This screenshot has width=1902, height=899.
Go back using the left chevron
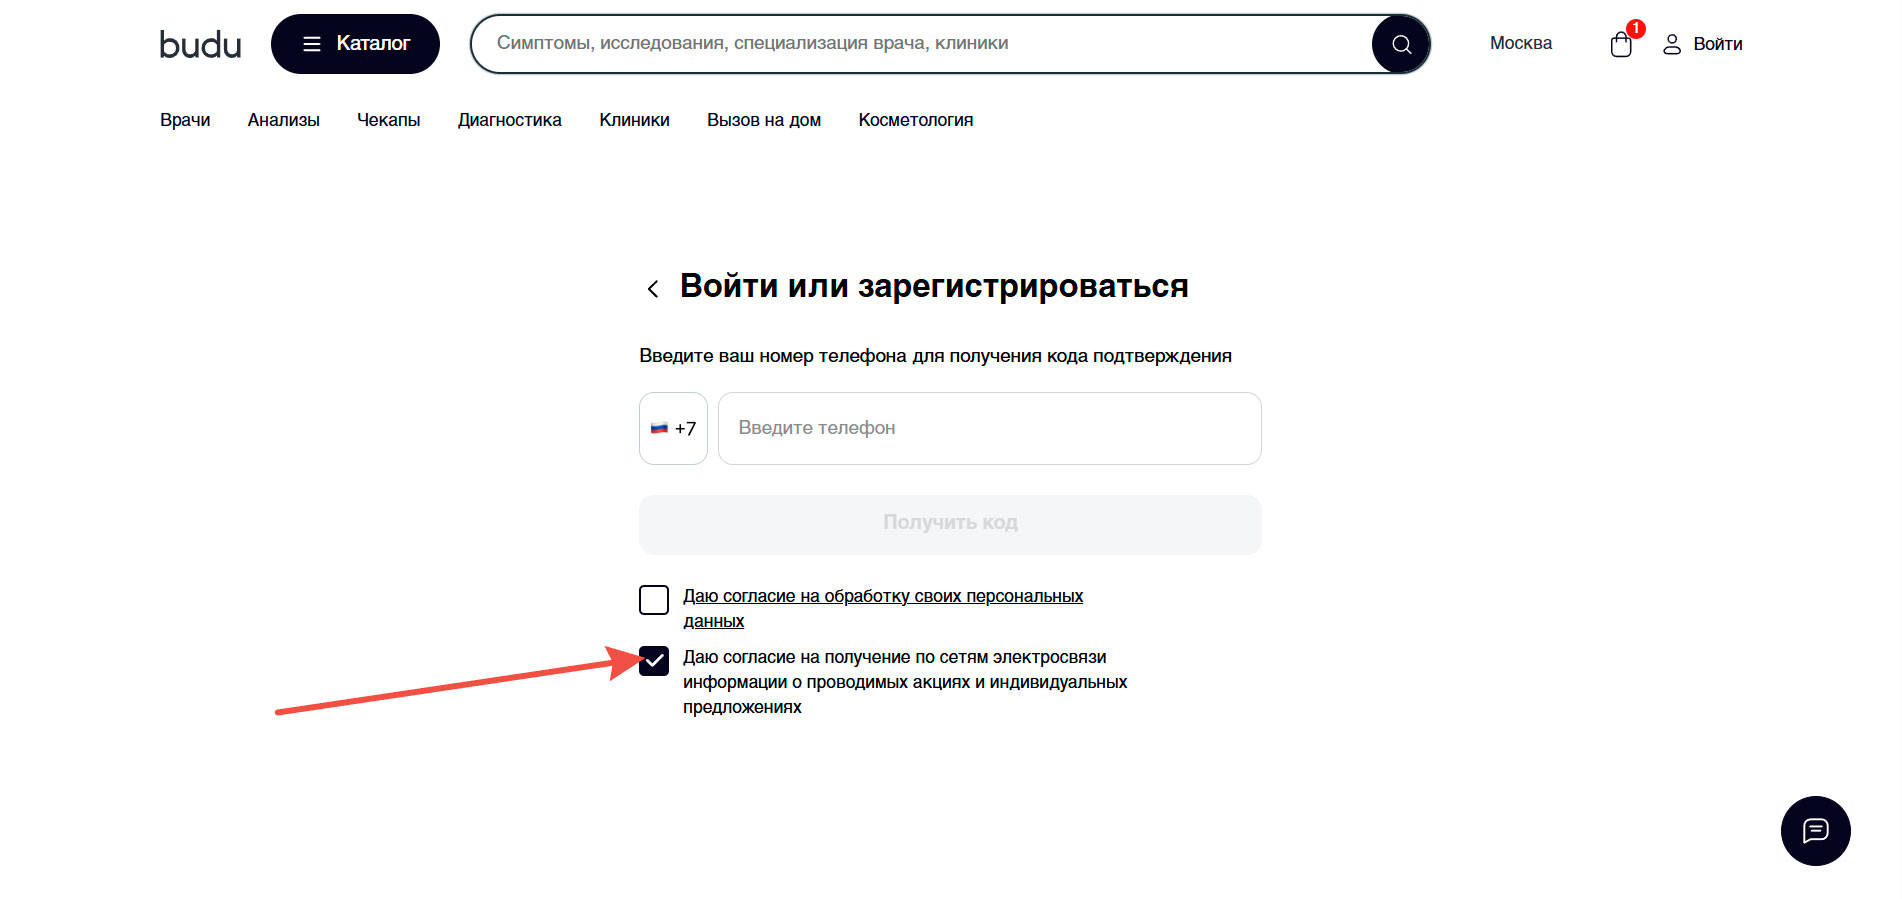click(653, 289)
